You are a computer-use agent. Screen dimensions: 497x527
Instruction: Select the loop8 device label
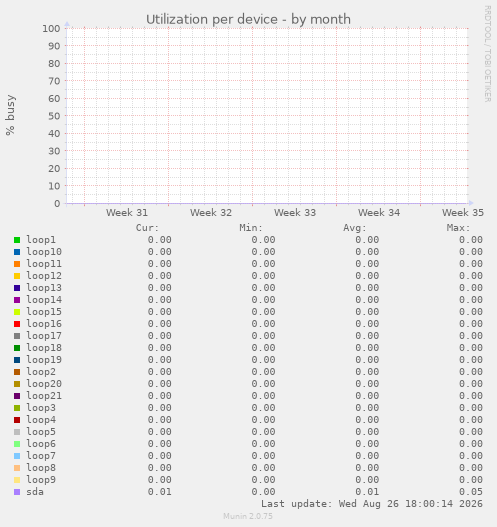coord(41,468)
